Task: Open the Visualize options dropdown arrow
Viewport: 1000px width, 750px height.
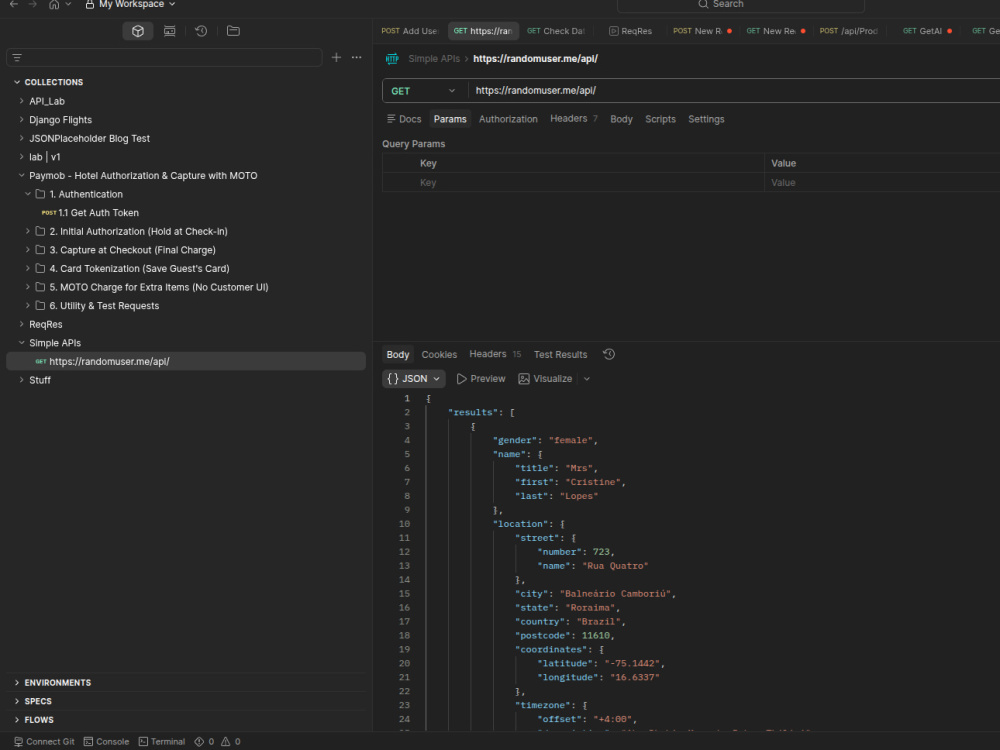Action: pos(587,379)
